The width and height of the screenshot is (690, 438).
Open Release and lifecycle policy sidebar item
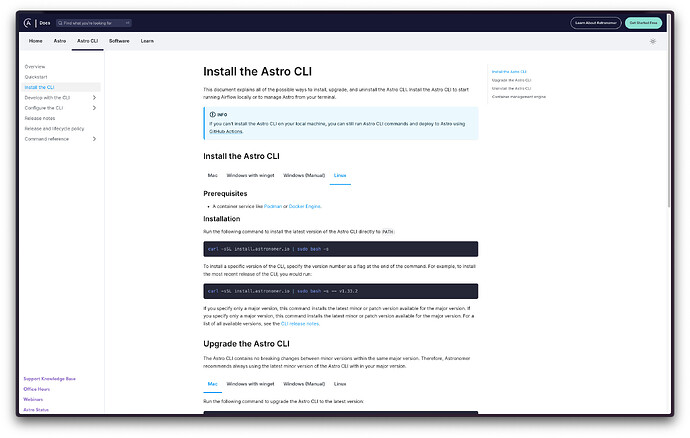point(54,129)
